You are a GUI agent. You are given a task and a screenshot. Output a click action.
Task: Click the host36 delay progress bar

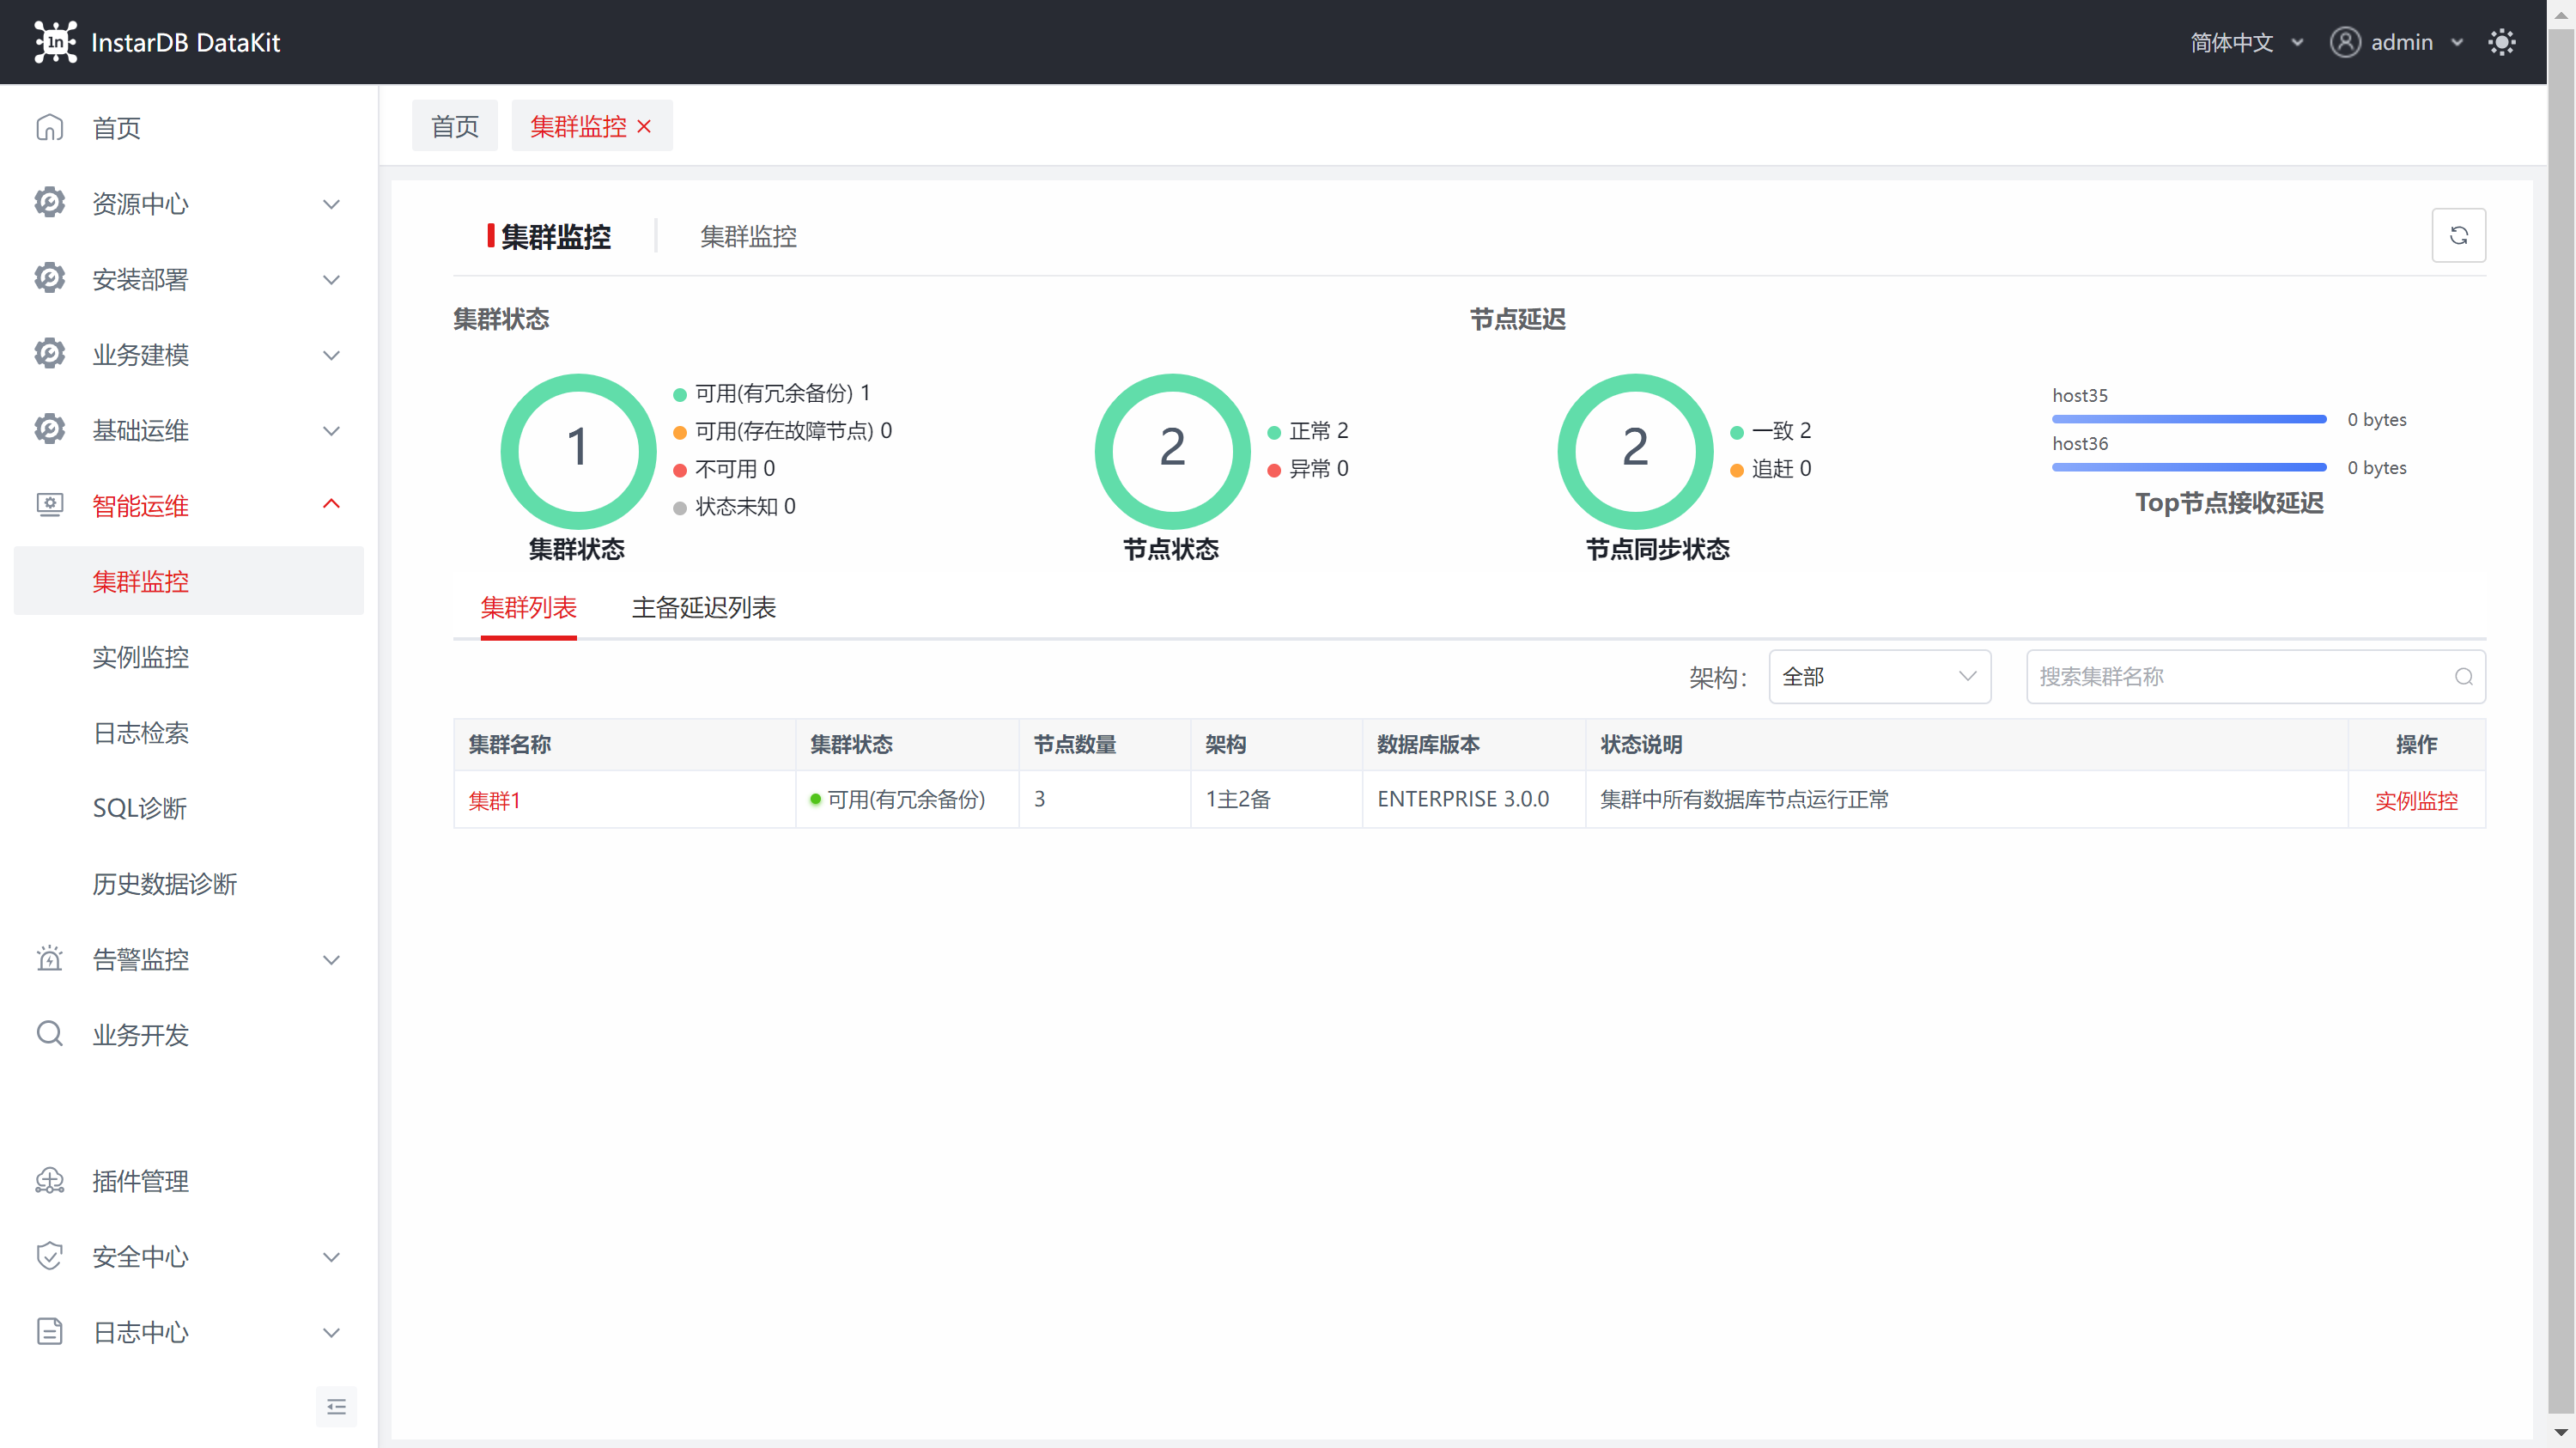point(2189,467)
